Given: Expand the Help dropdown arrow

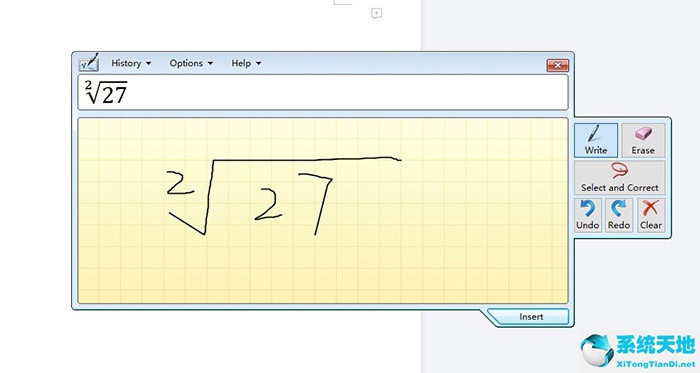Looking at the screenshot, I should coord(258,64).
